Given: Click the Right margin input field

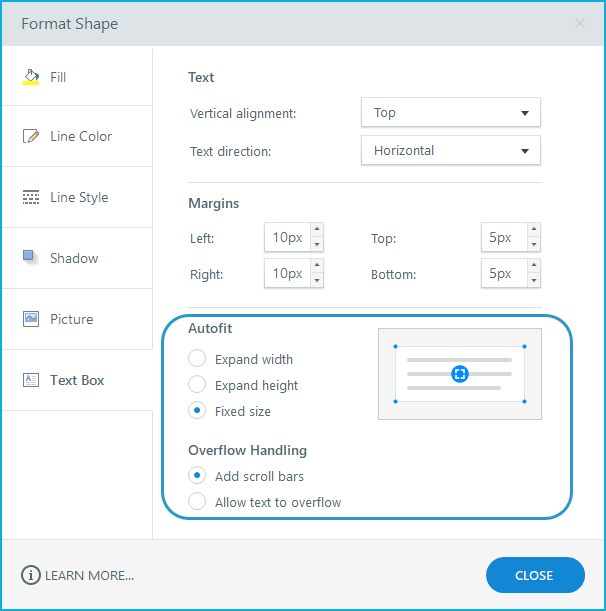Looking at the screenshot, I should pos(288,273).
